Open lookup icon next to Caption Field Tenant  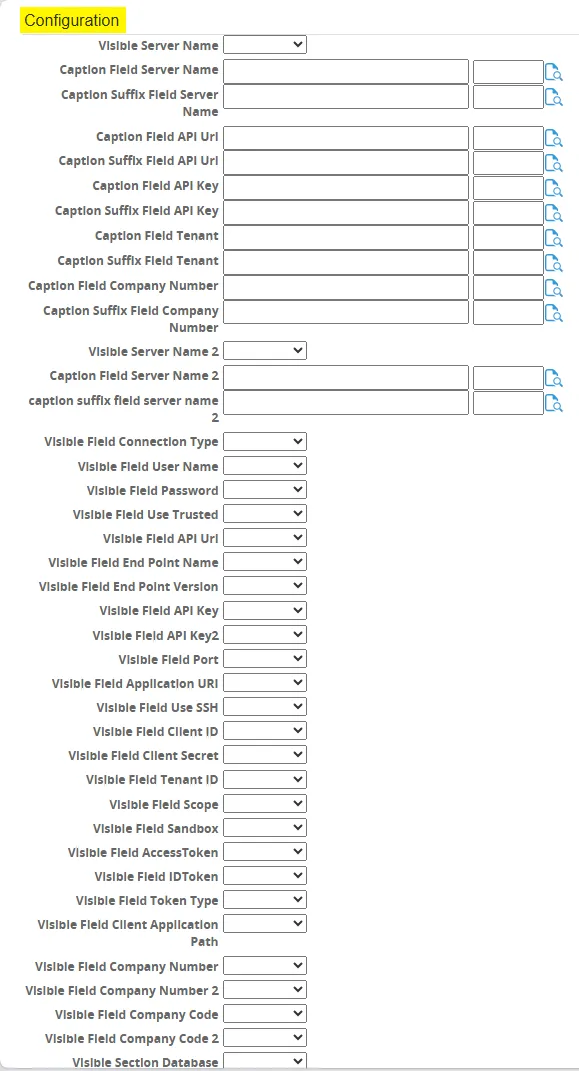tap(553, 238)
